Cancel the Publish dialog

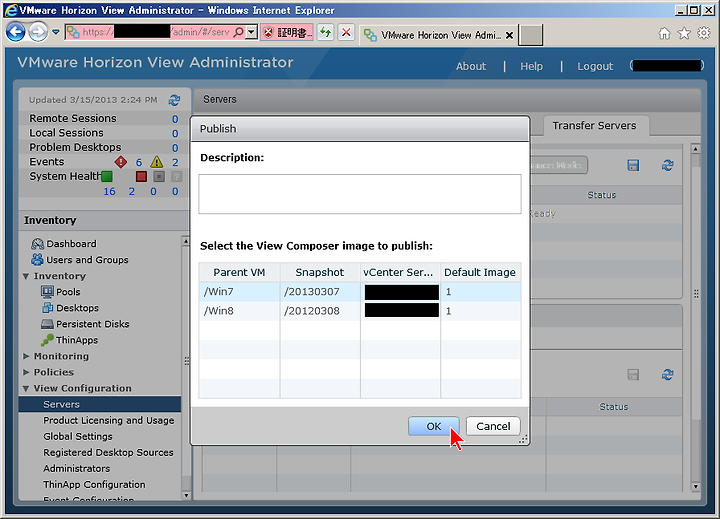[493, 426]
